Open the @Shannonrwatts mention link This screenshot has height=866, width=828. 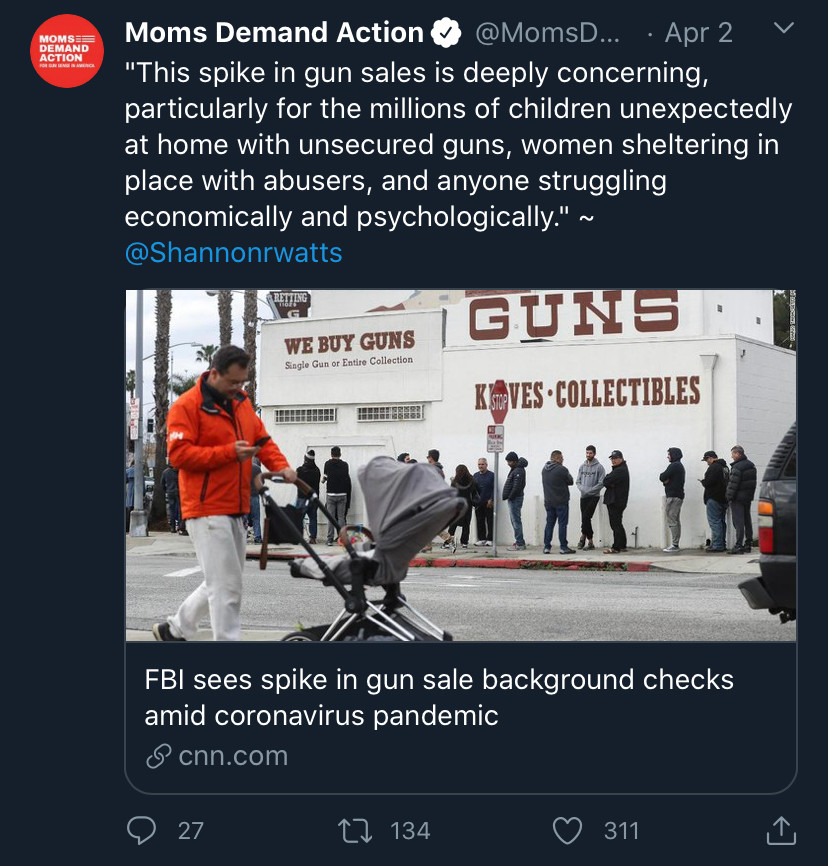[233, 252]
